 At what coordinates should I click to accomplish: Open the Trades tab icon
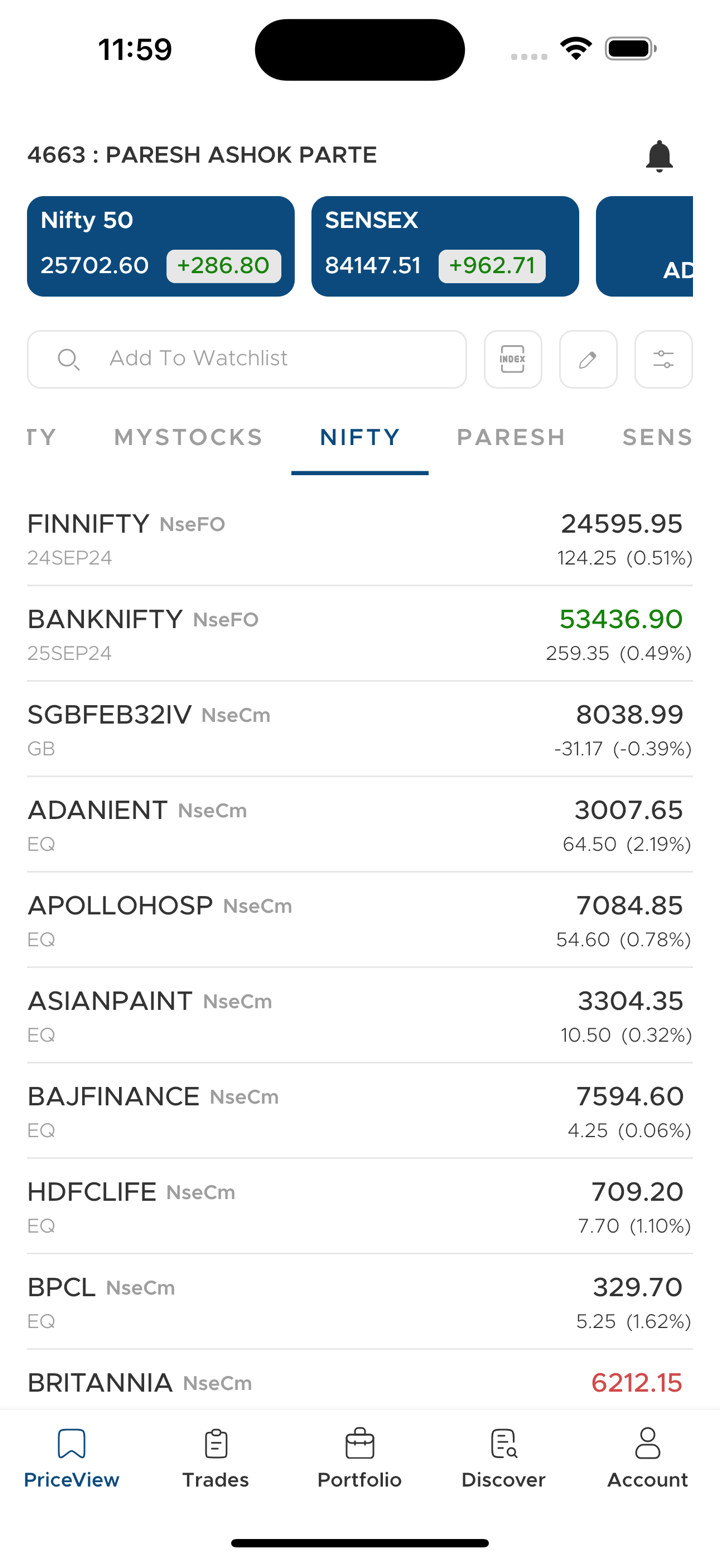[x=215, y=1444]
